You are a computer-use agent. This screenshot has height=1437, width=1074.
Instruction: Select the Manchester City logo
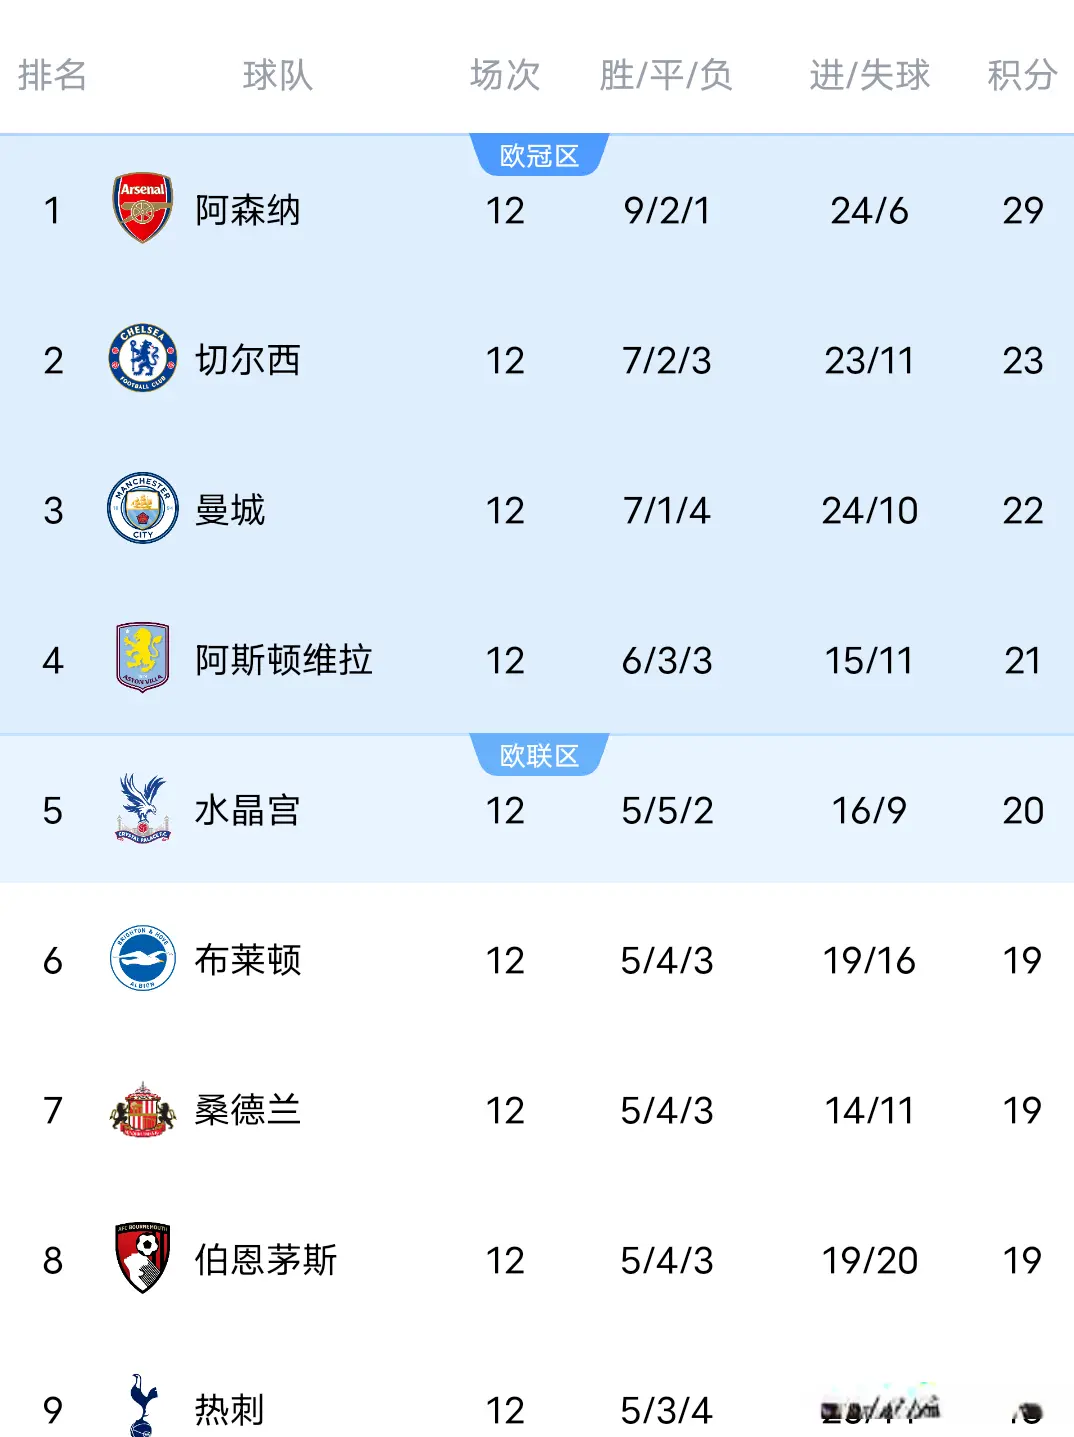[x=143, y=508]
